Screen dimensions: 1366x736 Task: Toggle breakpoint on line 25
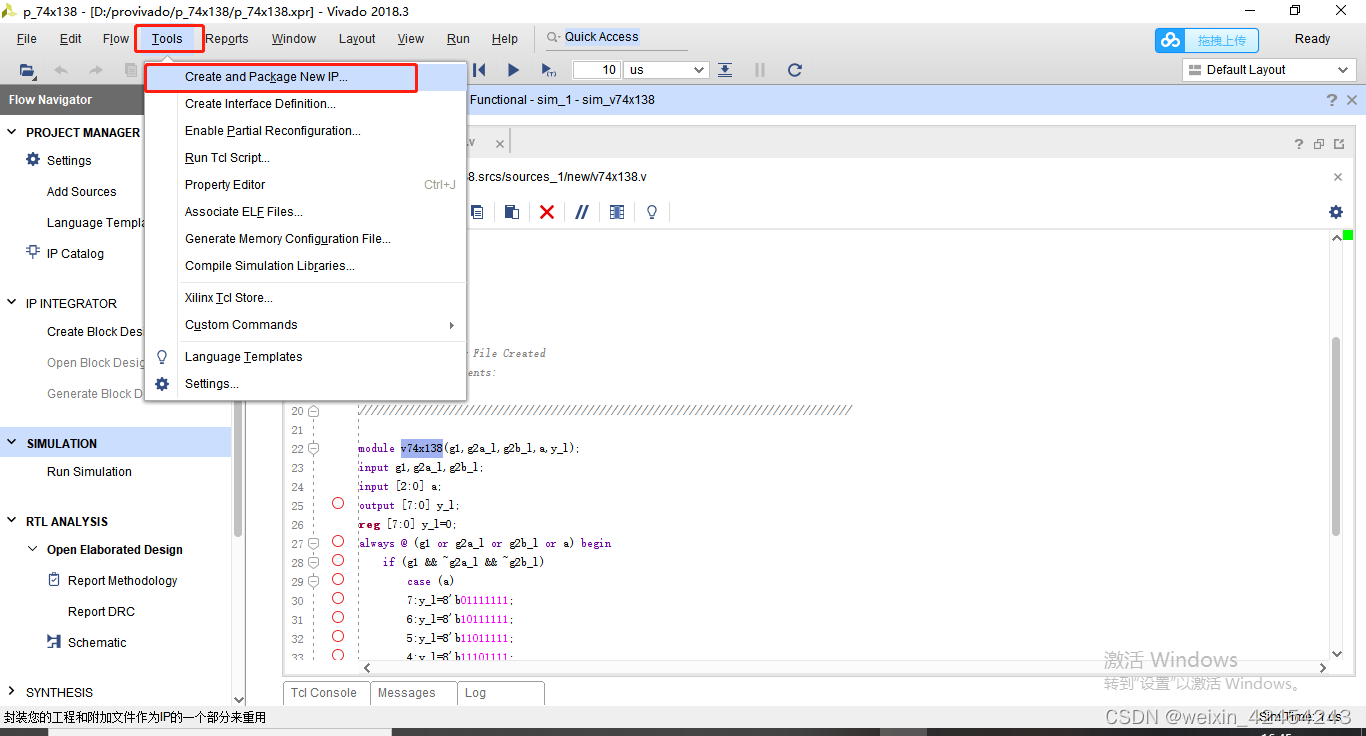click(338, 503)
